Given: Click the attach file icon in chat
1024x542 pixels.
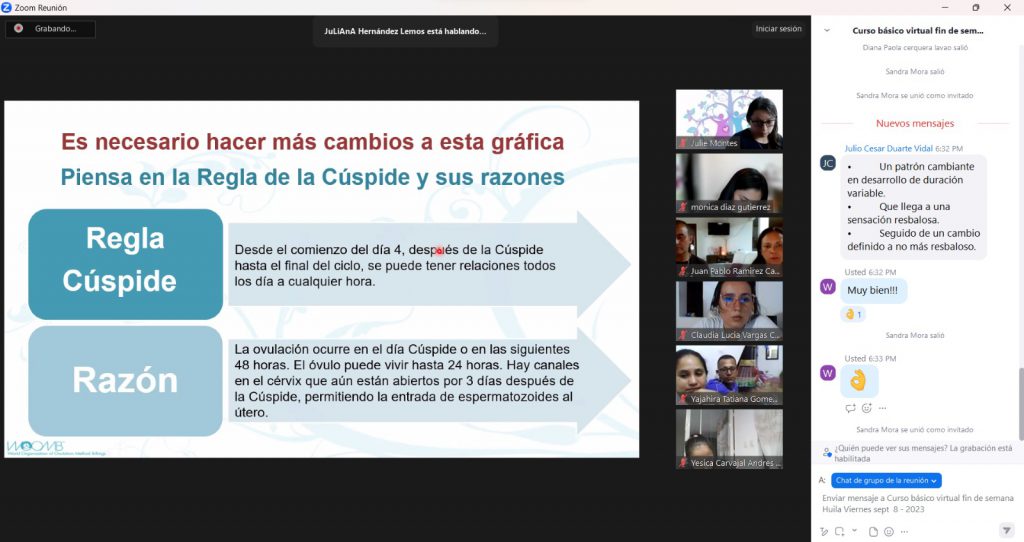Looking at the screenshot, I should click(873, 532).
